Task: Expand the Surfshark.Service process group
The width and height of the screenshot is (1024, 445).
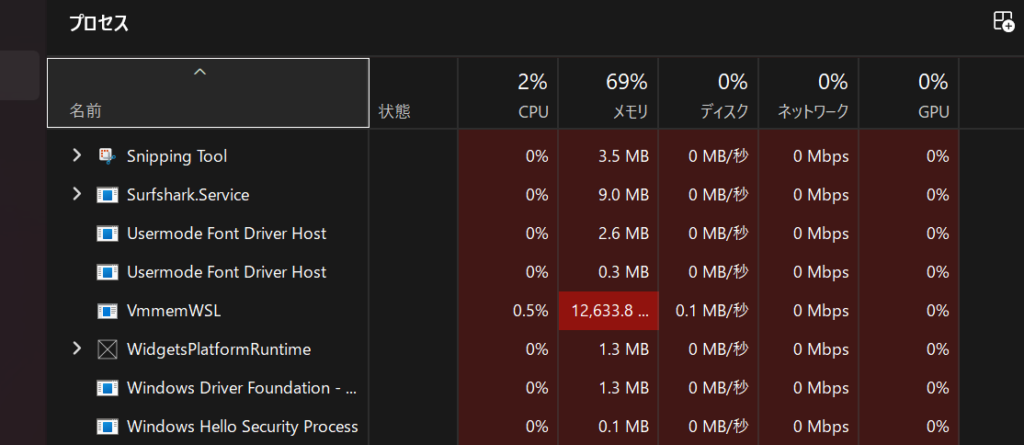Action: [x=76, y=195]
